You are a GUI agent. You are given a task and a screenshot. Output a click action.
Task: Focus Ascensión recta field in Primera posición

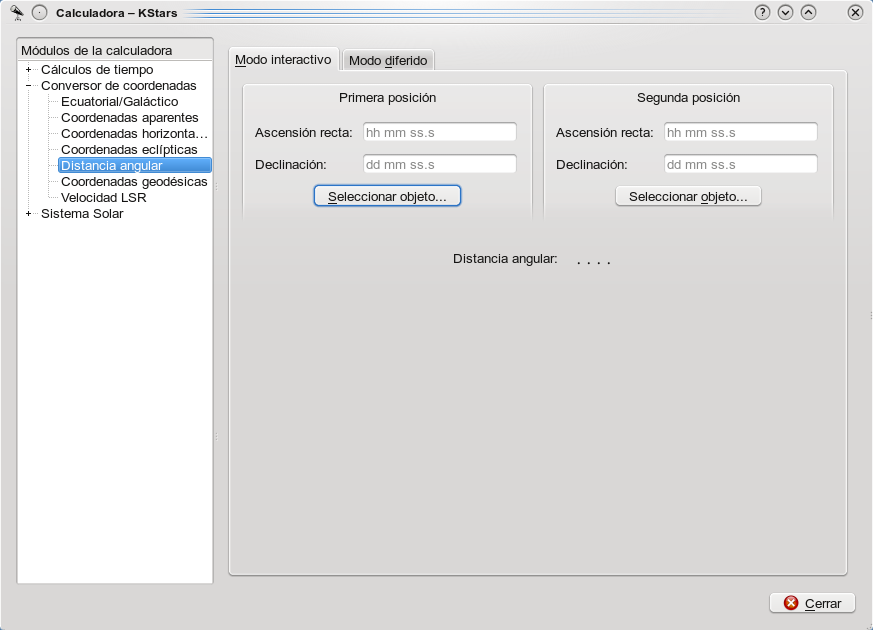pyautogui.click(x=440, y=132)
